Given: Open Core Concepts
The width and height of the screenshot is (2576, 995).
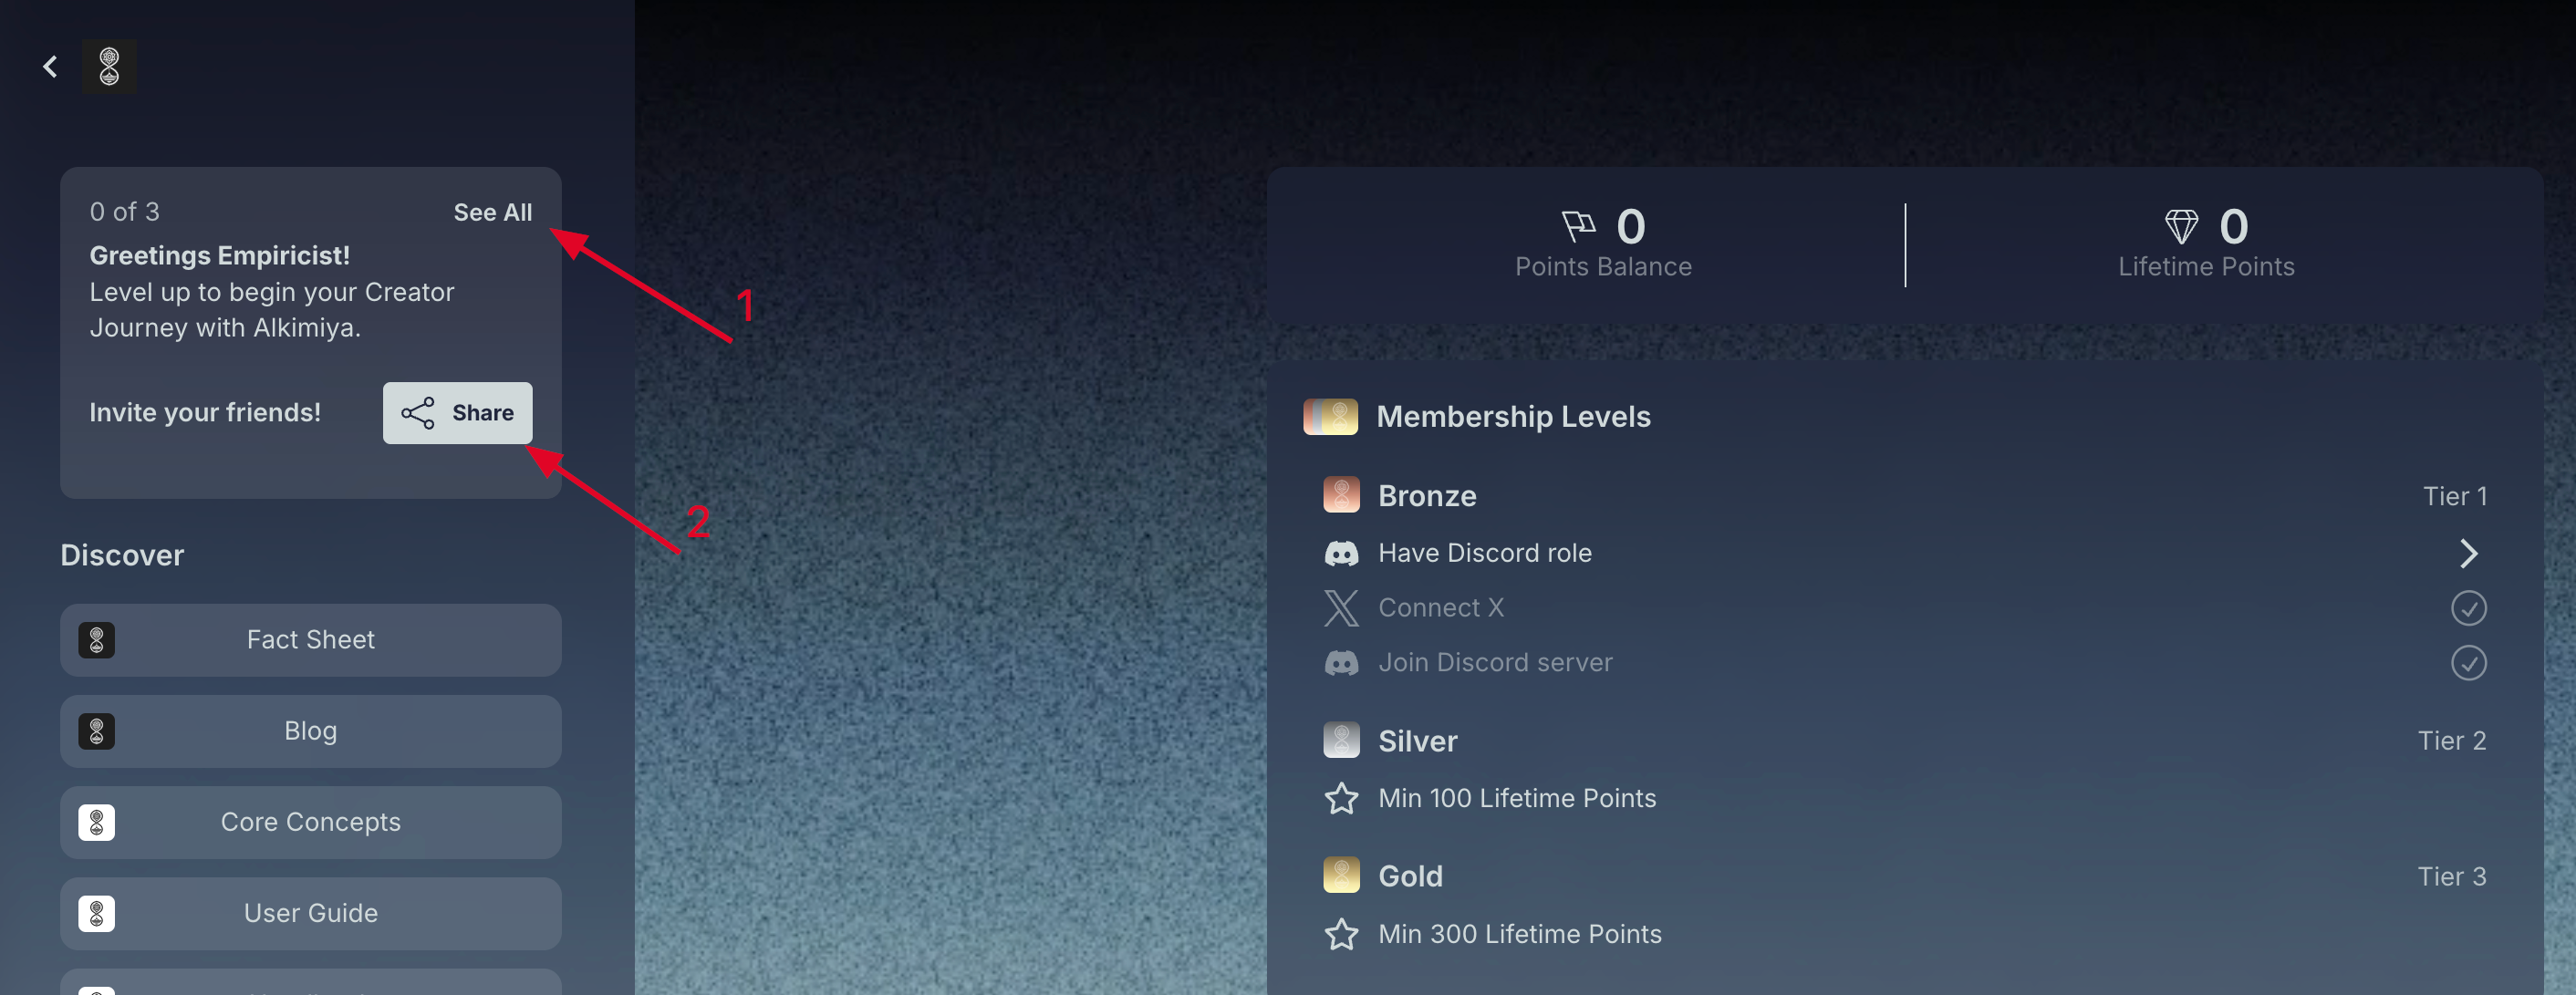Looking at the screenshot, I should [x=311, y=822].
